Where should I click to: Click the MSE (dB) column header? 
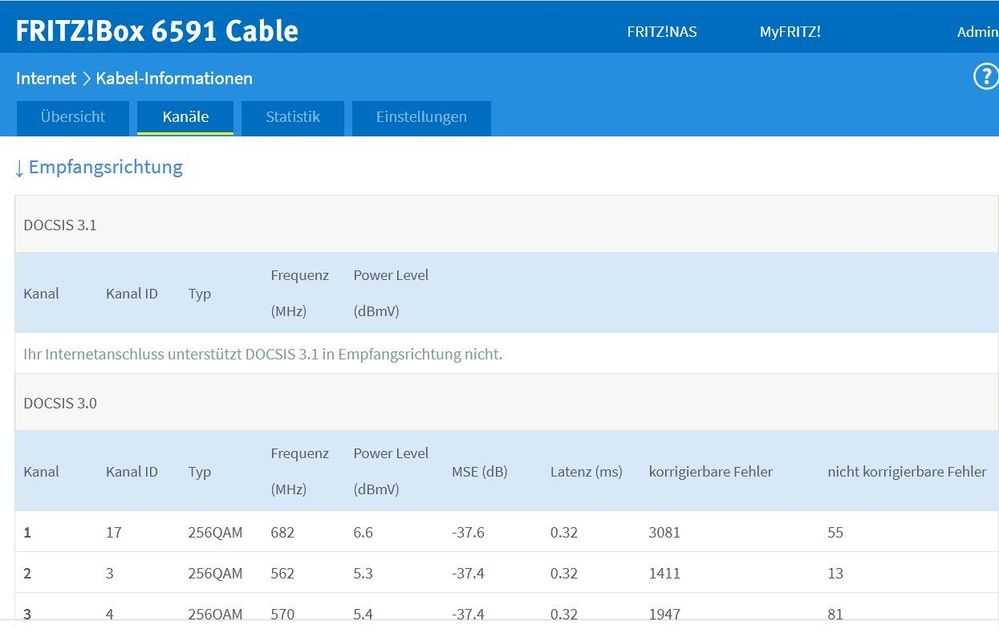(480, 471)
